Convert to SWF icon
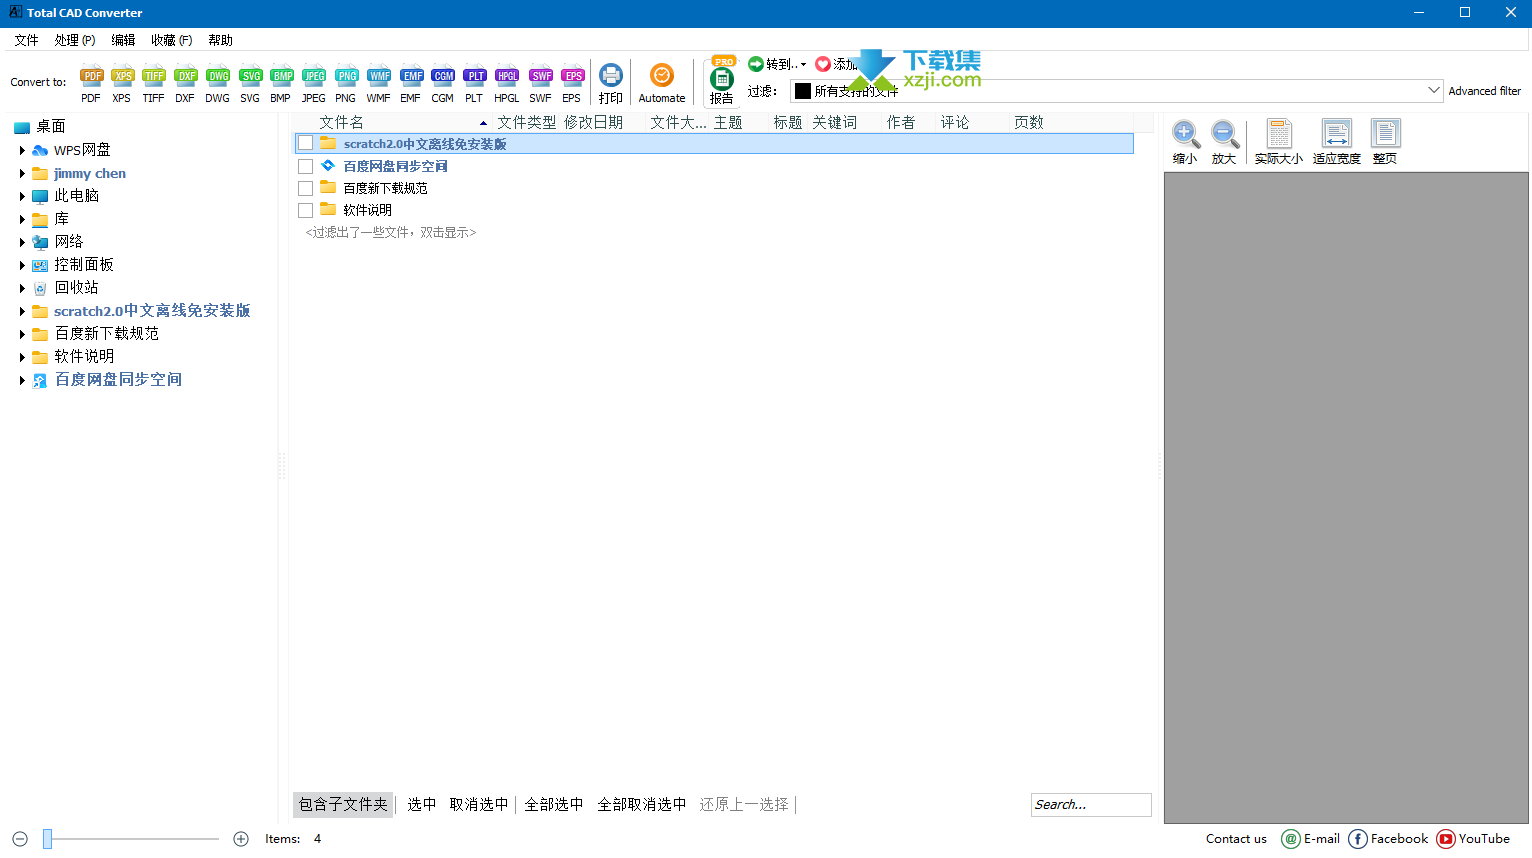1532x858 pixels. coord(541,84)
